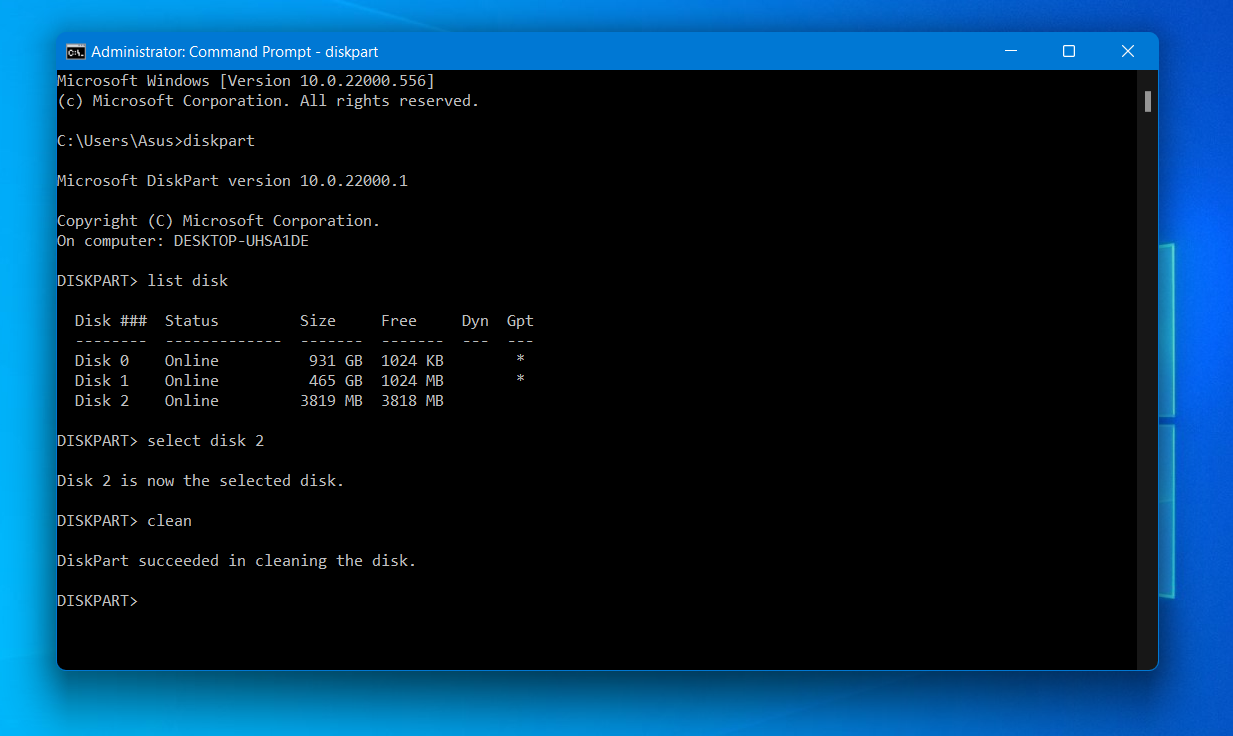Click the 'Status' column header

tap(192, 321)
